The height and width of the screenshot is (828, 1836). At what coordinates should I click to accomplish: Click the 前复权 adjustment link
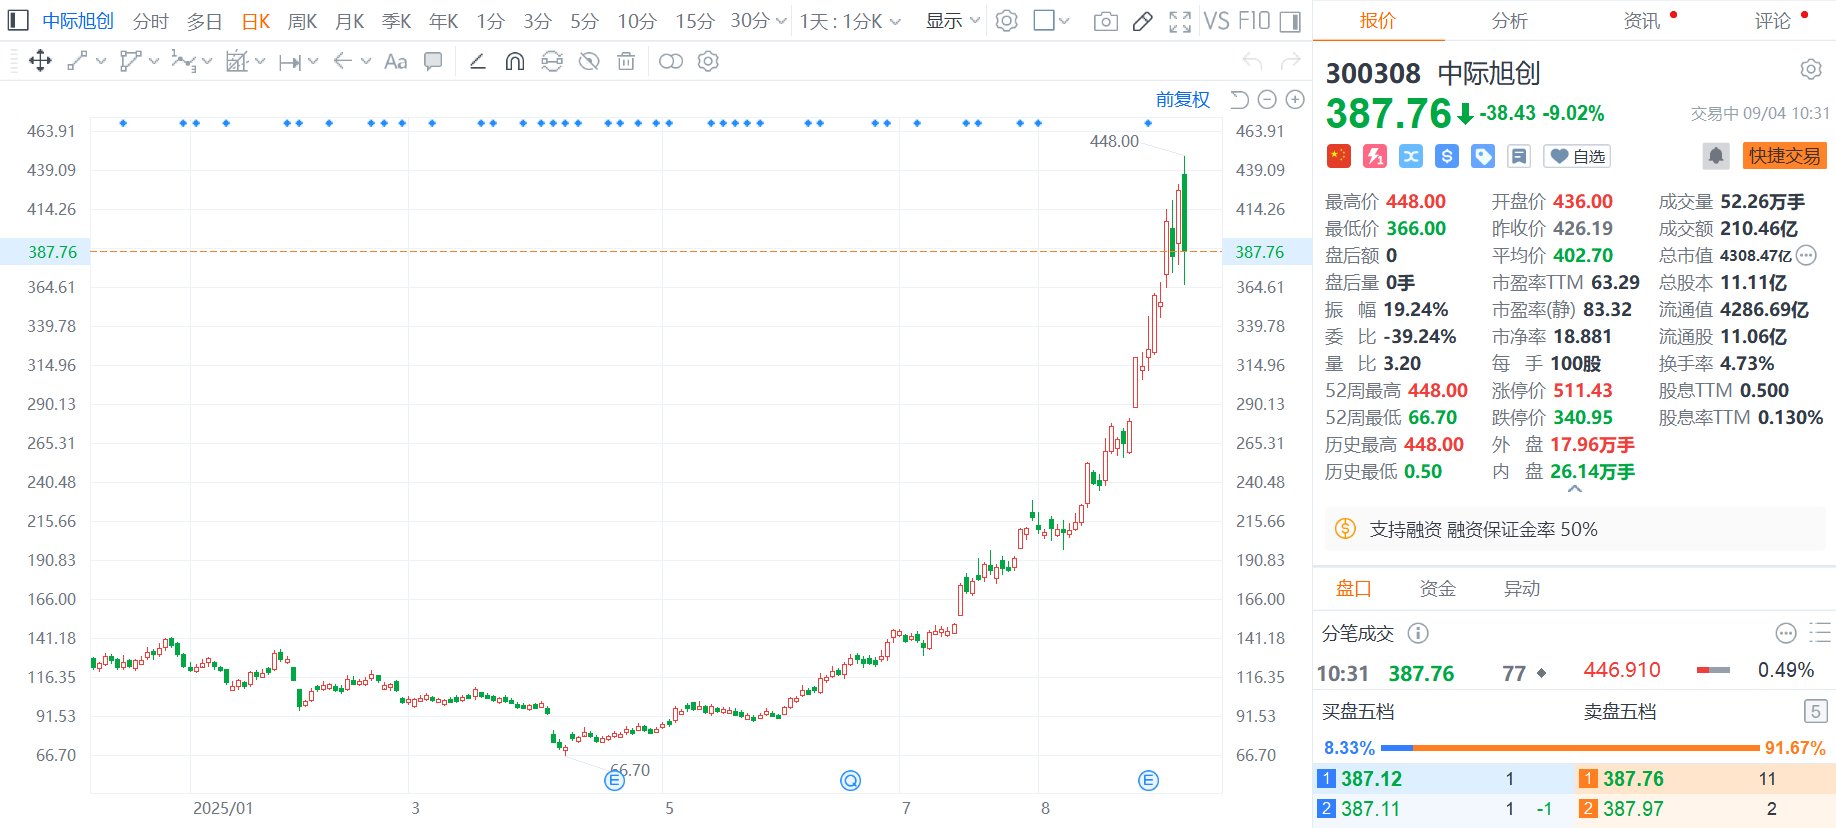pyautogui.click(x=1182, y=99)
